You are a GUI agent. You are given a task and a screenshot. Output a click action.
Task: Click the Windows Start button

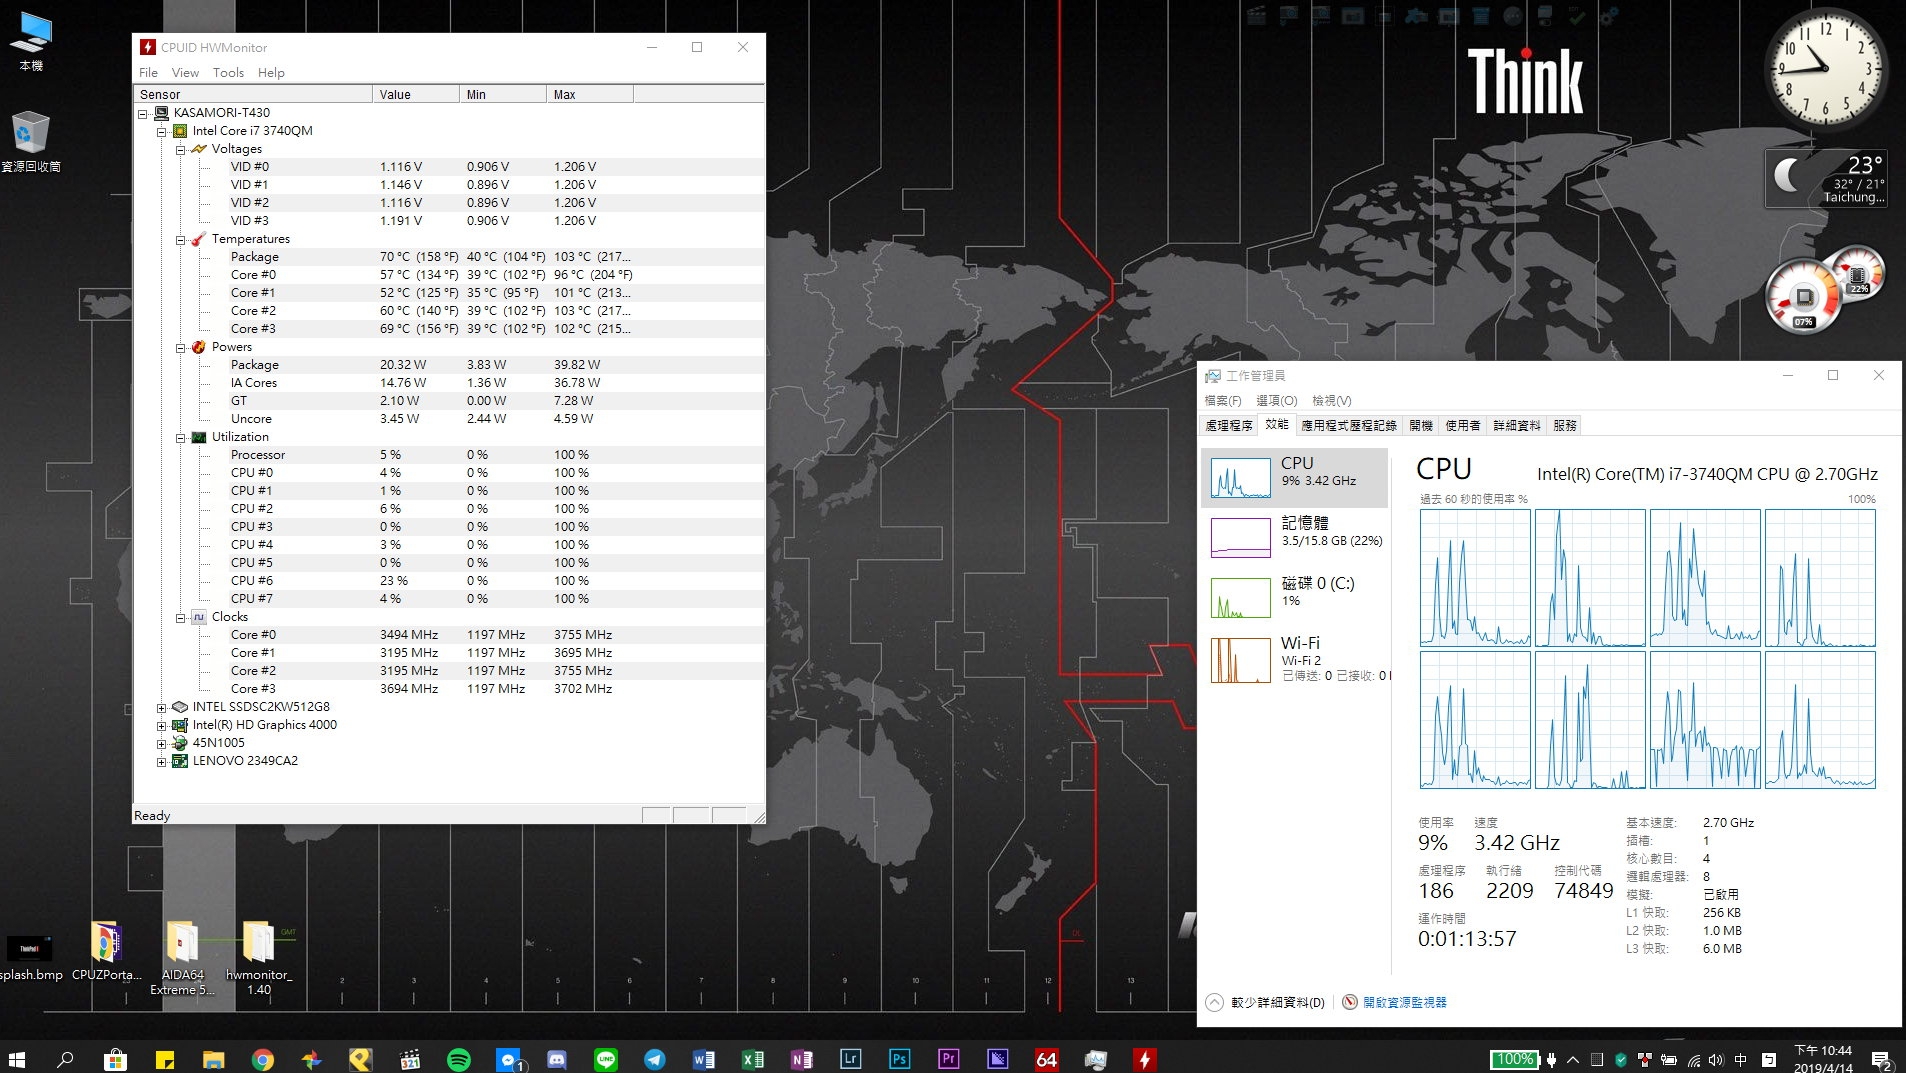click(17, 1059)
